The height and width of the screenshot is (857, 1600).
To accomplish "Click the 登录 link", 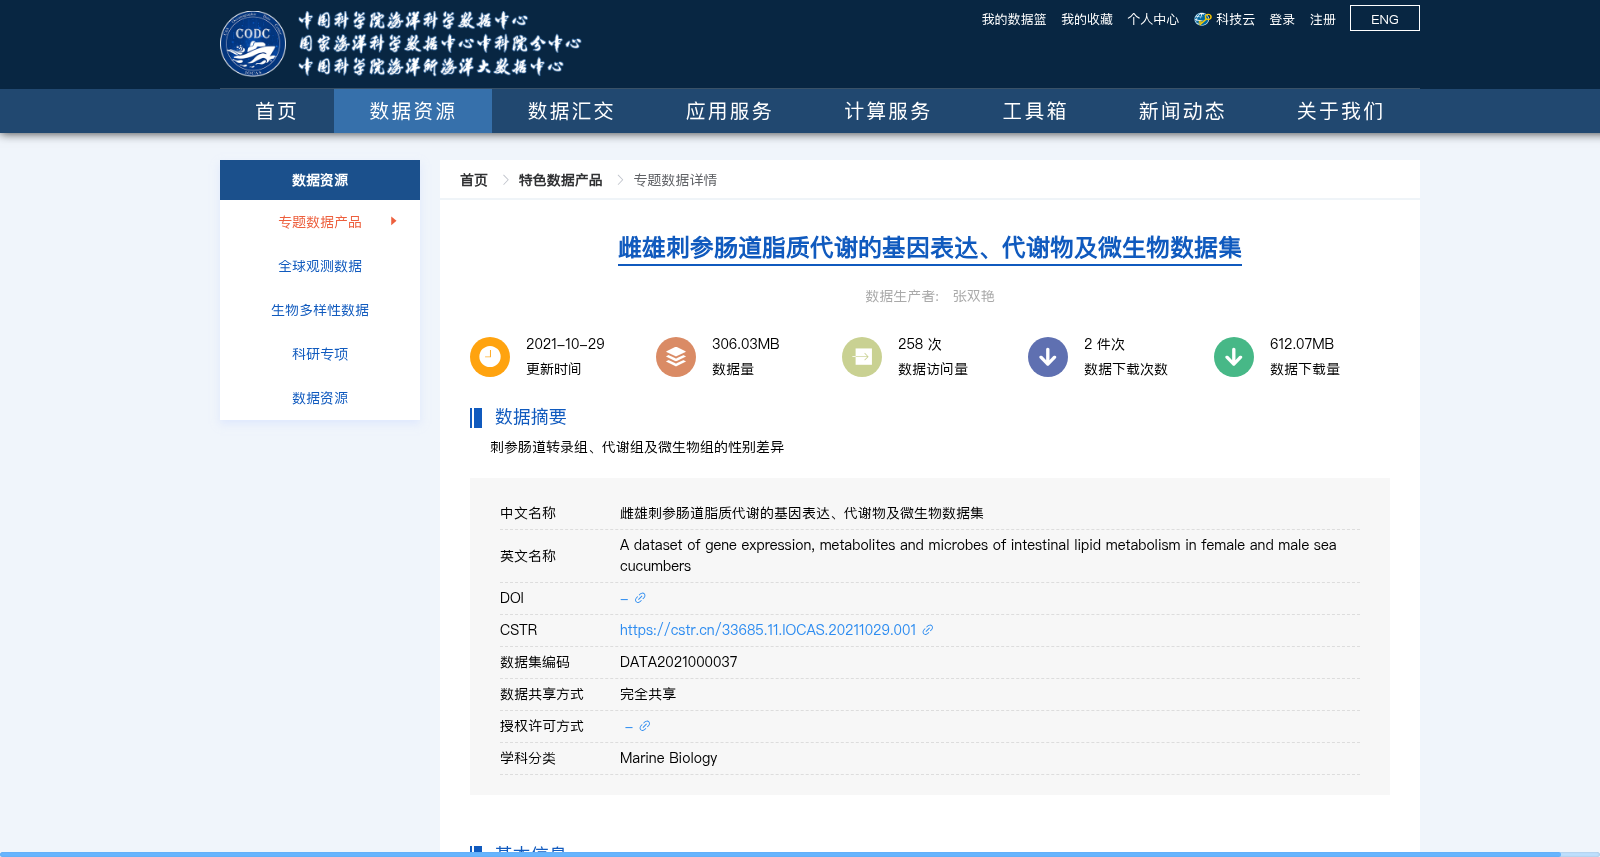I will [1282, 19].
